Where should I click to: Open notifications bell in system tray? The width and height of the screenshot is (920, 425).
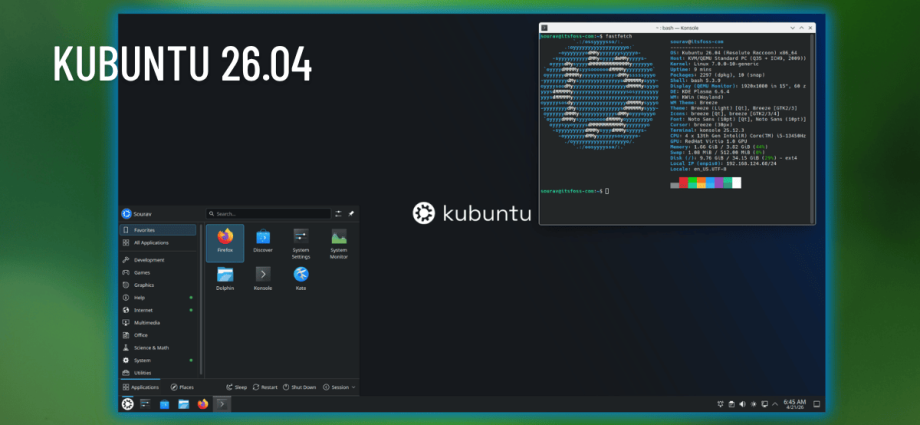pos(721,404)
